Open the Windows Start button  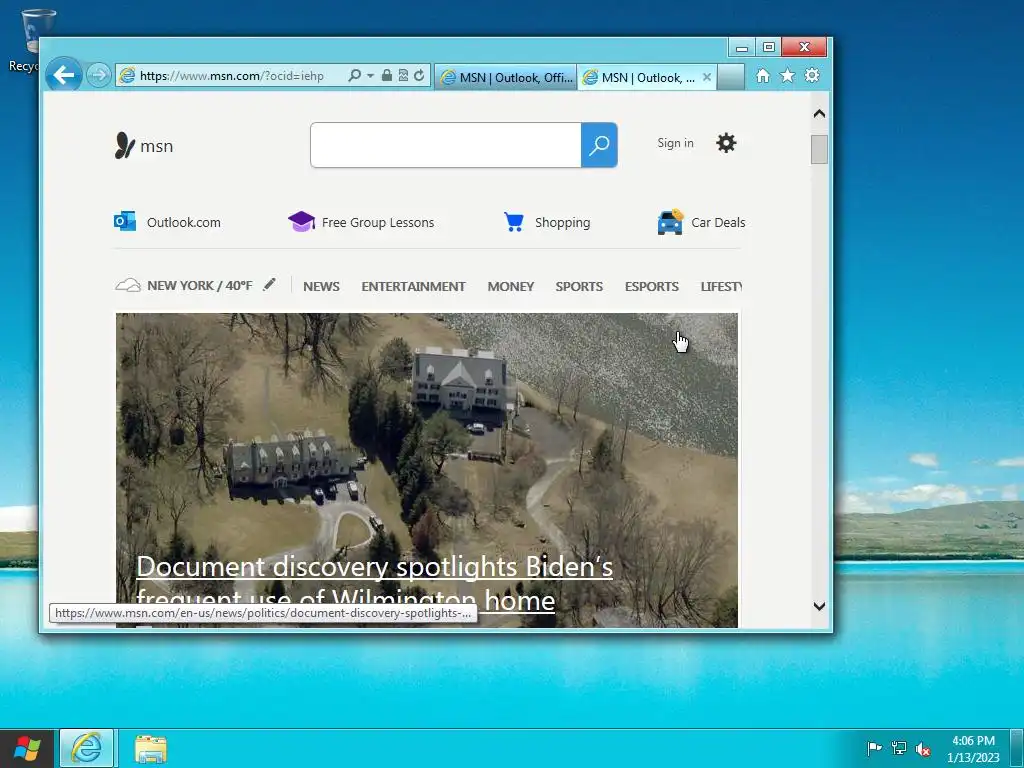(x=27, y=748)
